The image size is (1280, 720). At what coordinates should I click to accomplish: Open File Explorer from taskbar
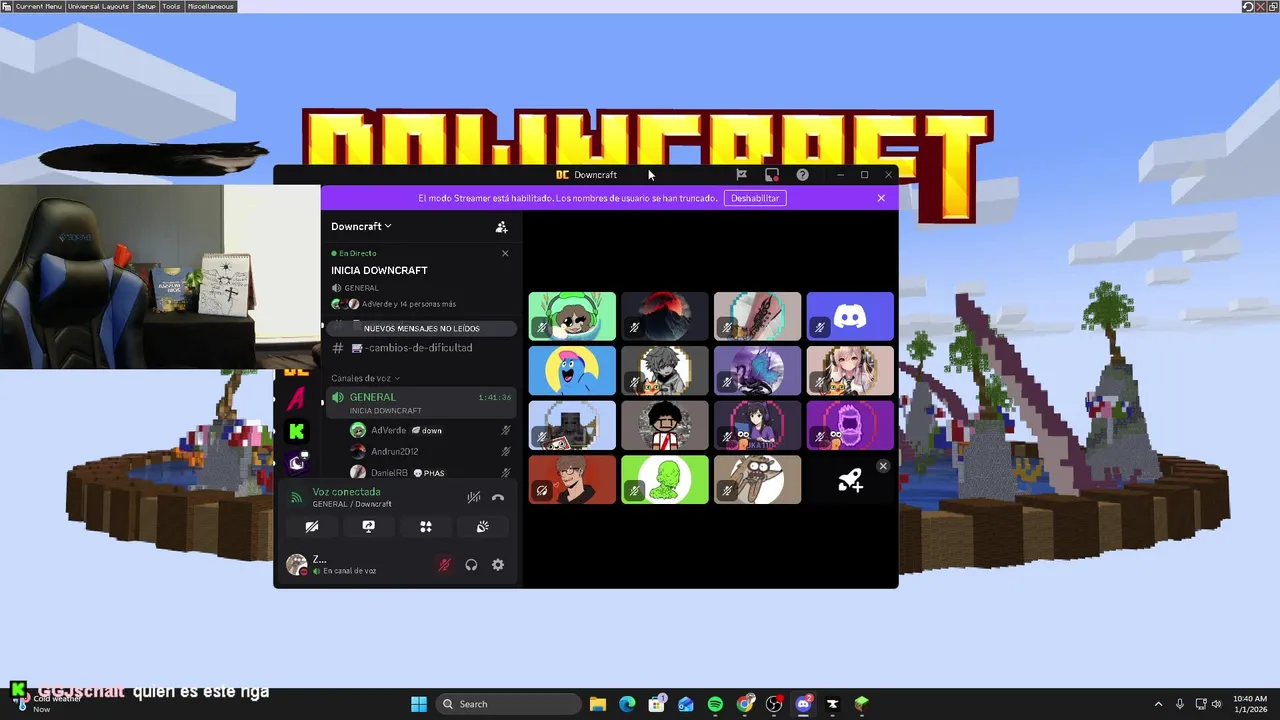point(597,704)
